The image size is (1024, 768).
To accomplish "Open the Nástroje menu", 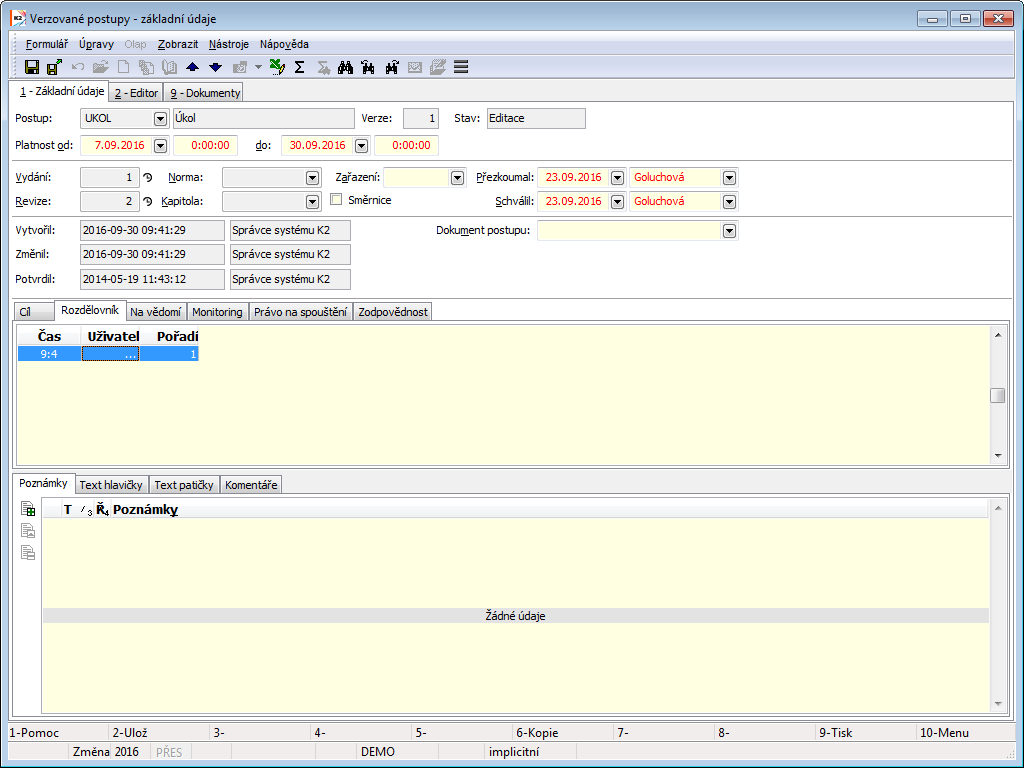I will 229,44.
